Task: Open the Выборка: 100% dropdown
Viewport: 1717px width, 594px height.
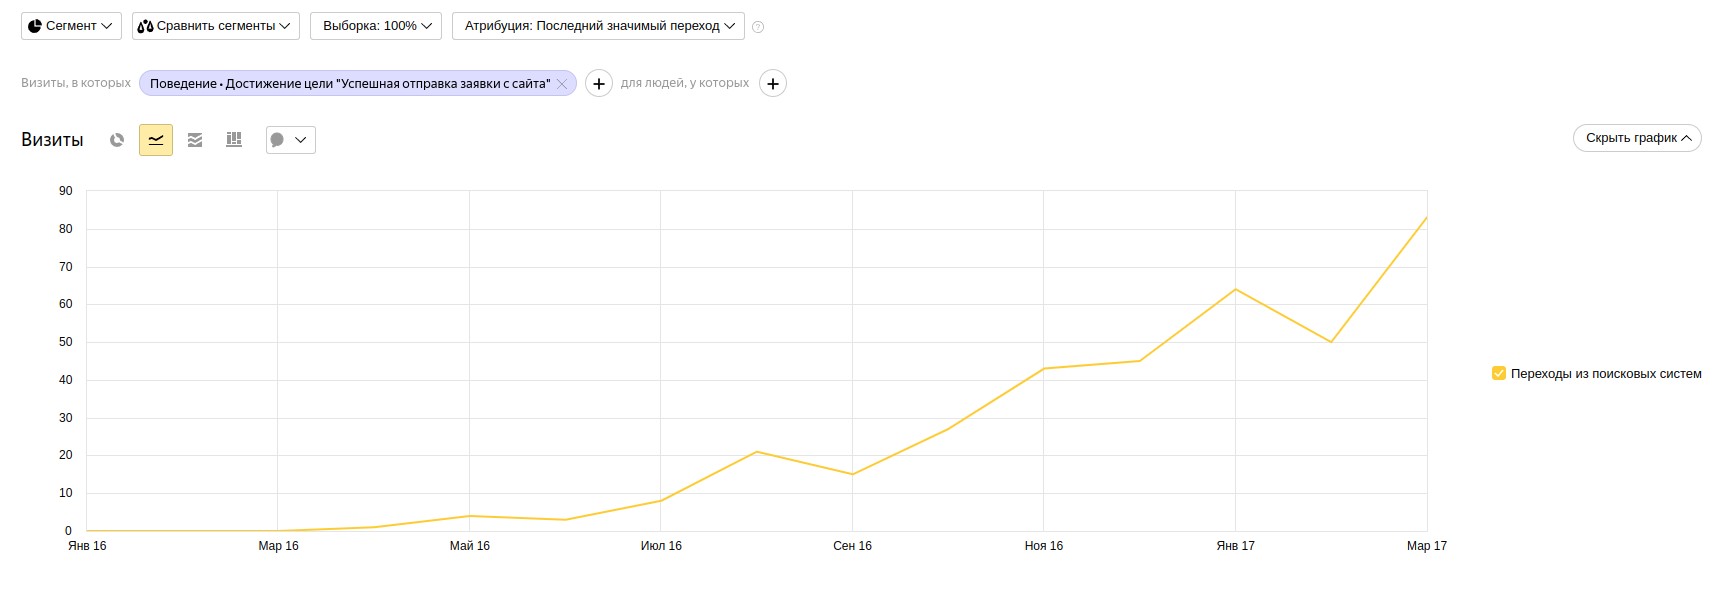Action: pyautogui.click(x=376, y=26)
